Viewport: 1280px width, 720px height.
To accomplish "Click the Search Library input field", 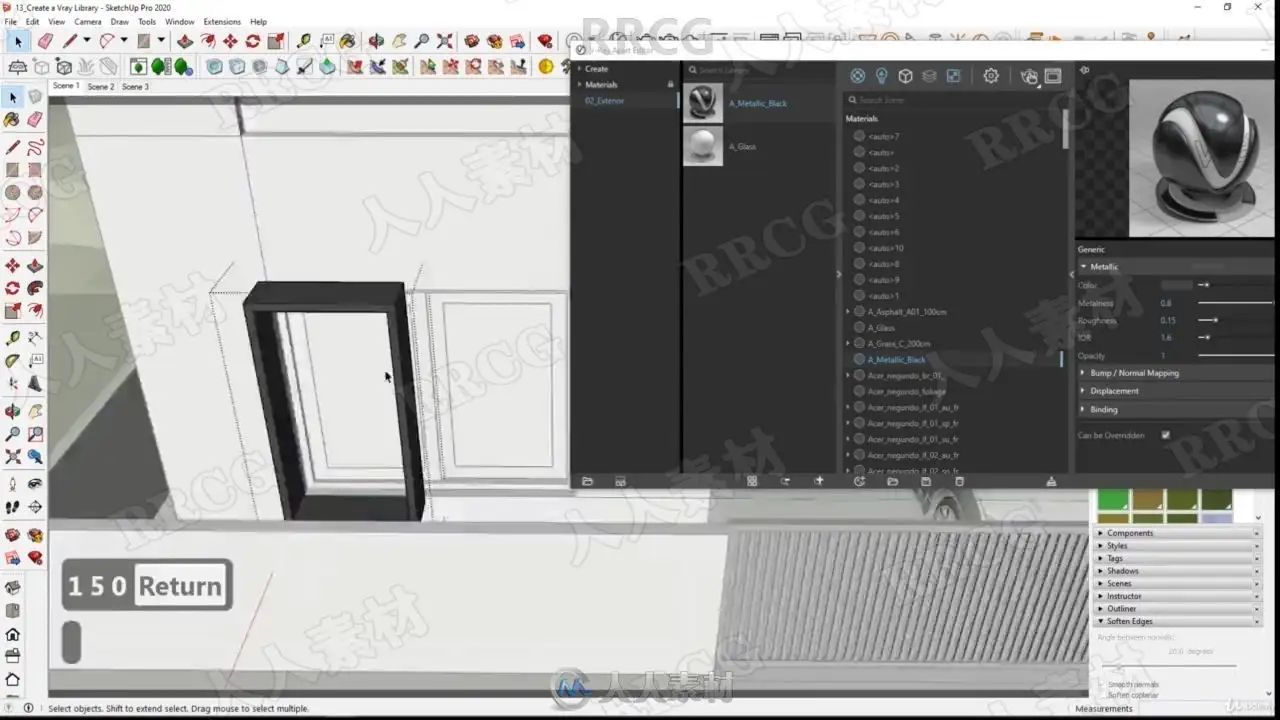I will tap(760, 70).
